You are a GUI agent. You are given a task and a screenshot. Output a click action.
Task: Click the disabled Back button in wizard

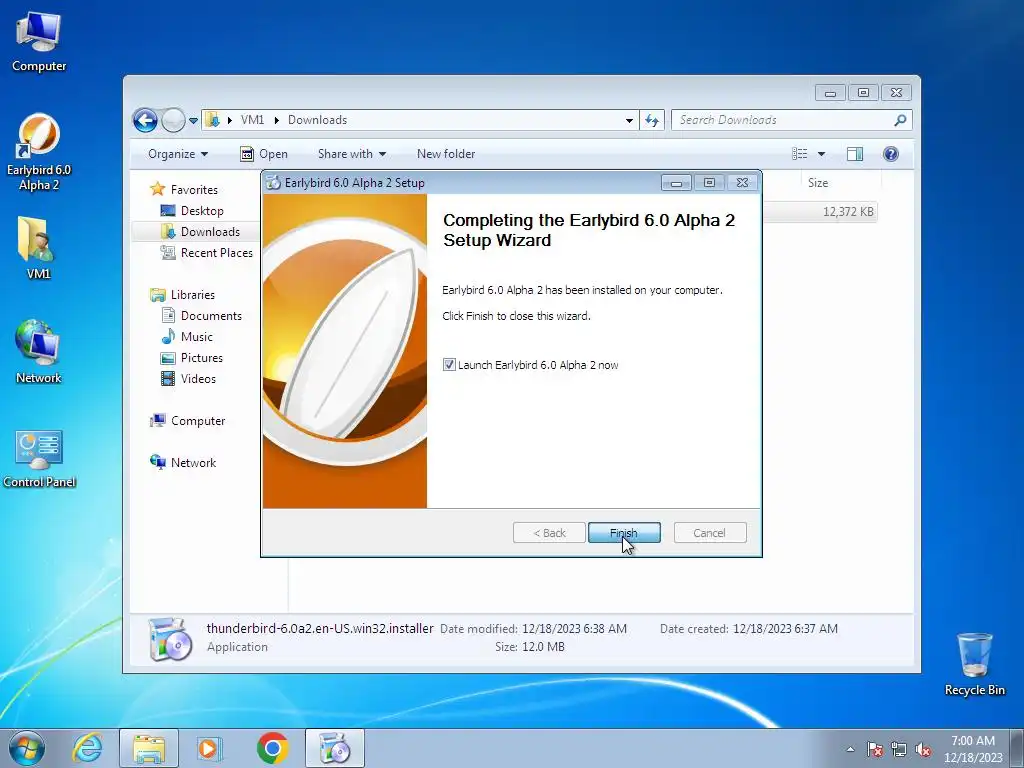(x=549, y=533)
